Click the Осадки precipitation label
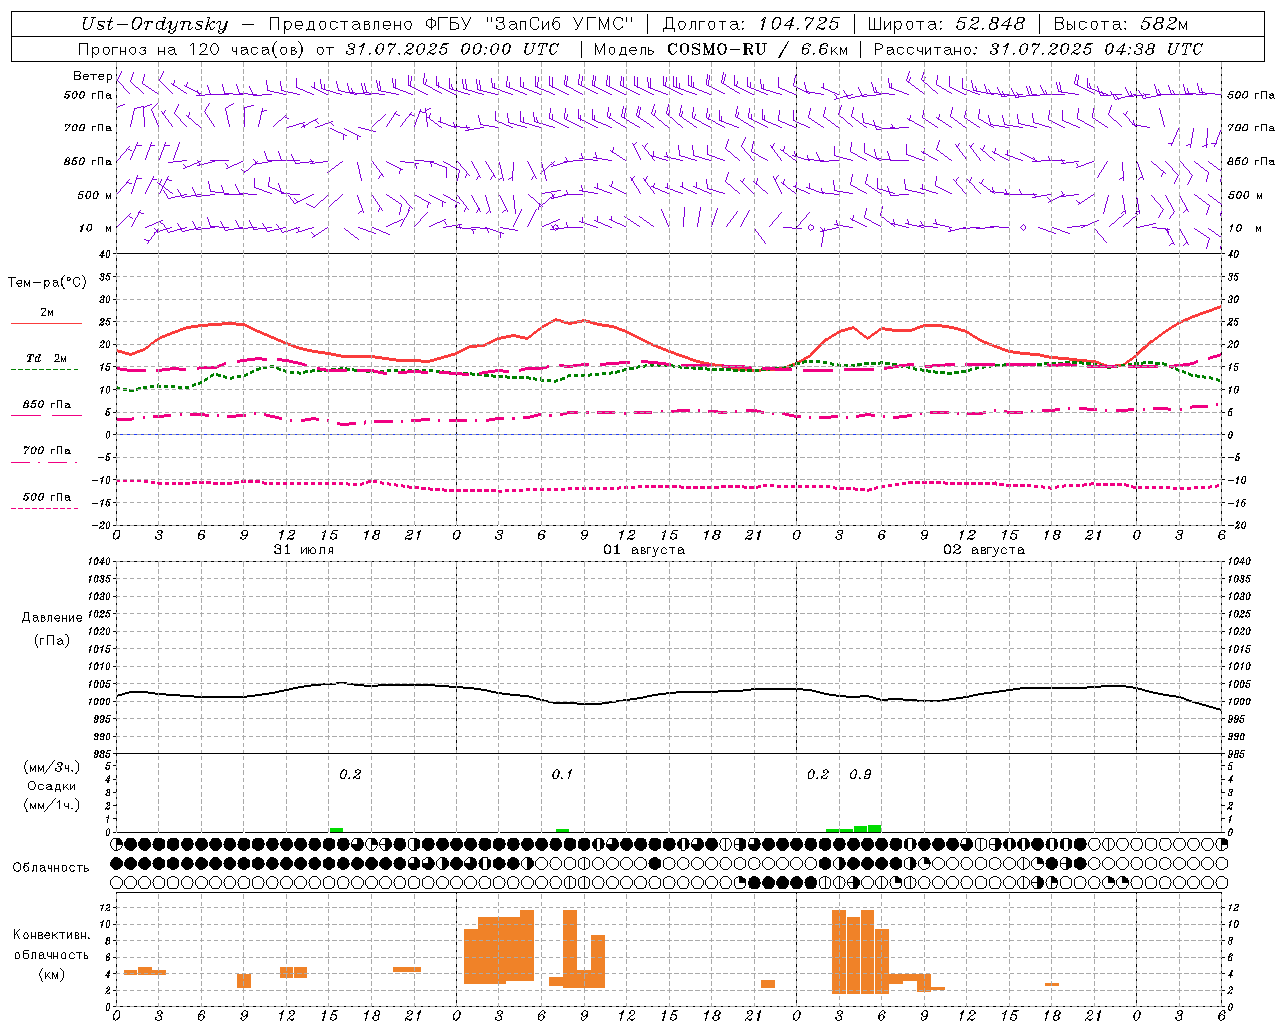 [x=52, y=786]
